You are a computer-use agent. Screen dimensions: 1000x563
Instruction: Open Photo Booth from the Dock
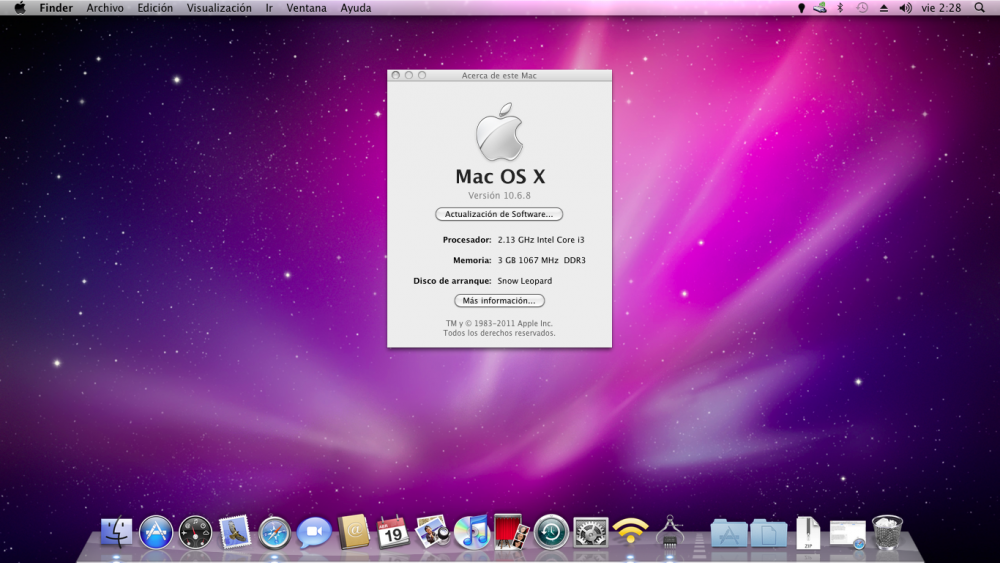click(x=511, y=532)
